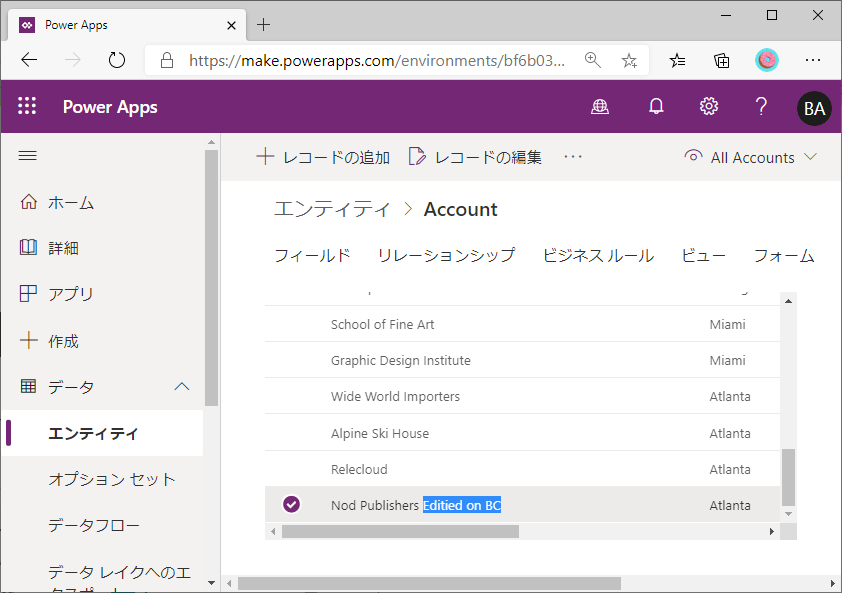Image resolution: width=842 pixels, height=593 pixels.
Task: Open the フォーム tab
Action: click(784, 256)
